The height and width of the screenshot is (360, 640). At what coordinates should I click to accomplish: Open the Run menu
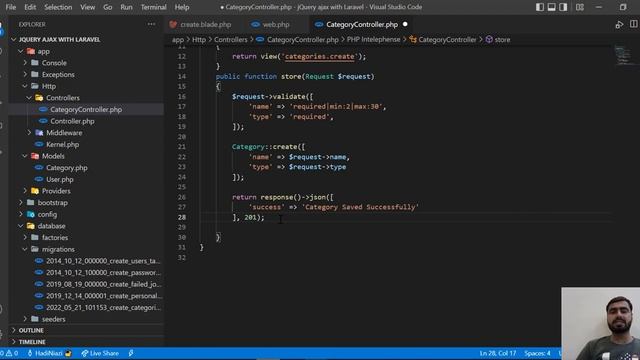point(126,7)
